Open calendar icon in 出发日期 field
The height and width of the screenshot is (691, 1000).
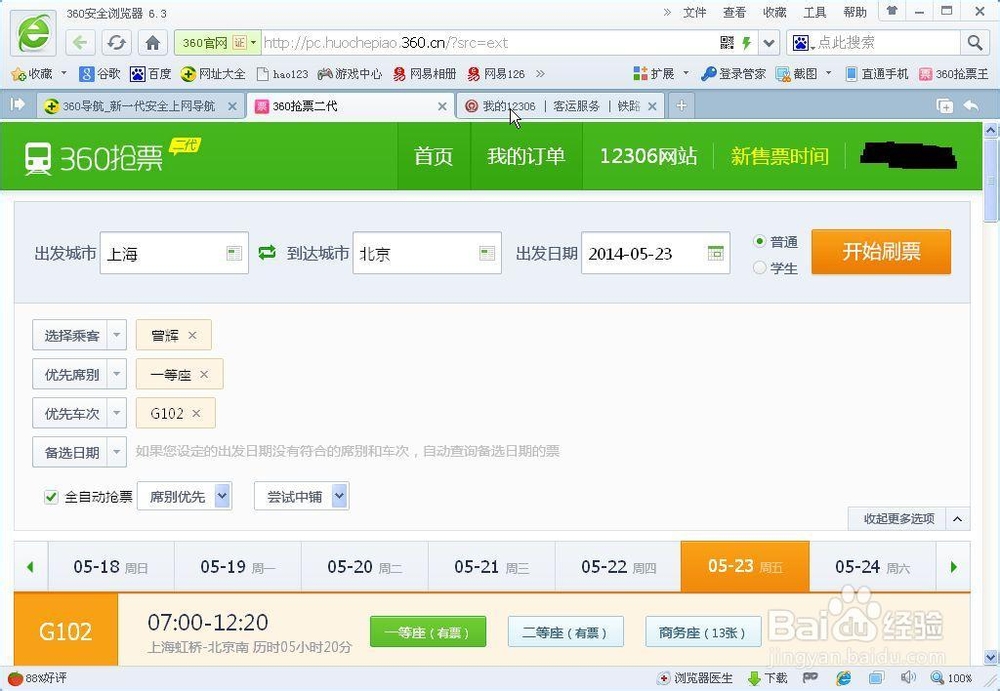point(716,253)
